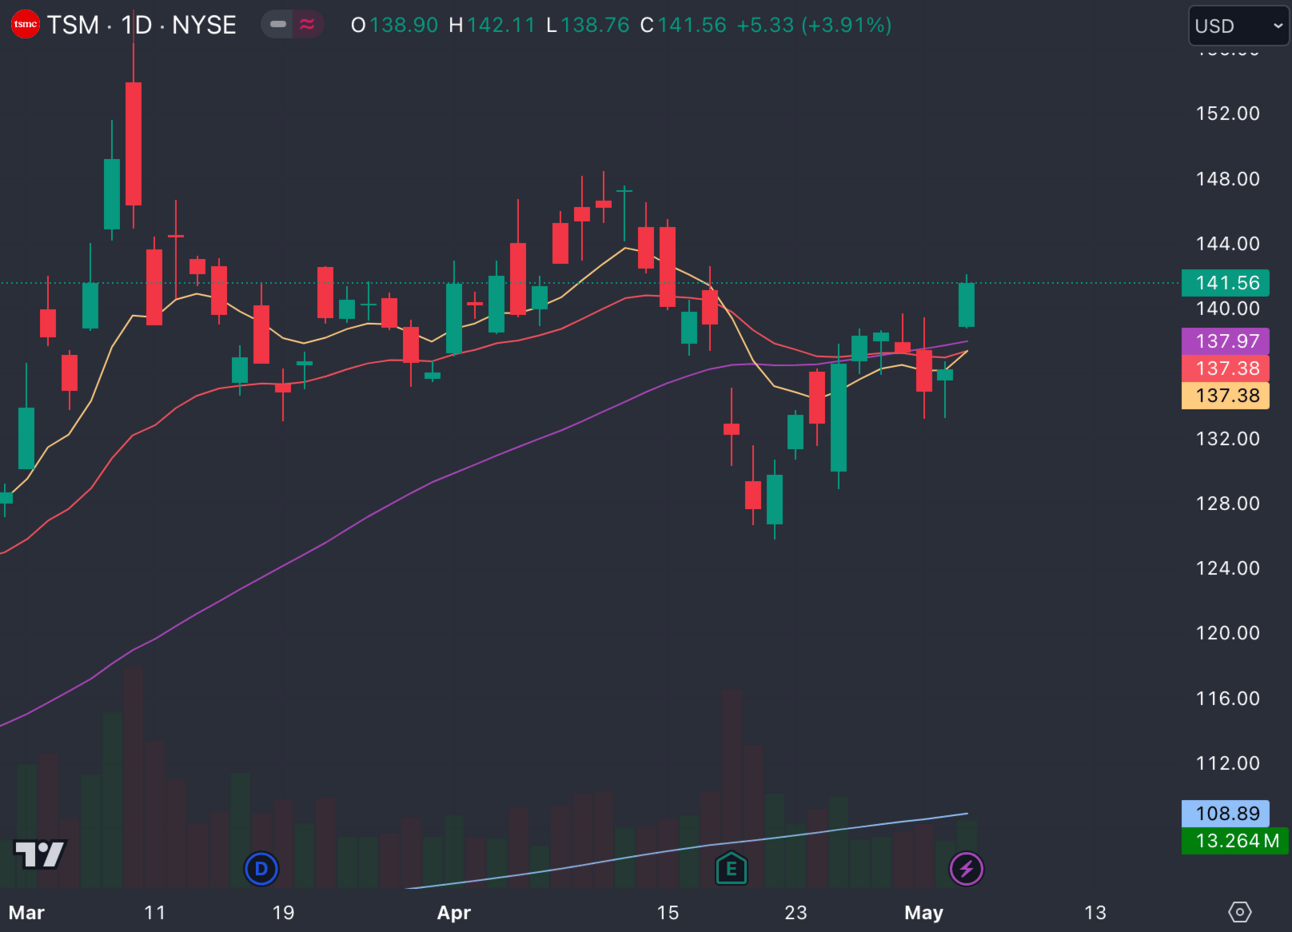Viewport: 1292px width, 932px height.
Task: Click the 19 date label on time axis
Action: [284, 912]
